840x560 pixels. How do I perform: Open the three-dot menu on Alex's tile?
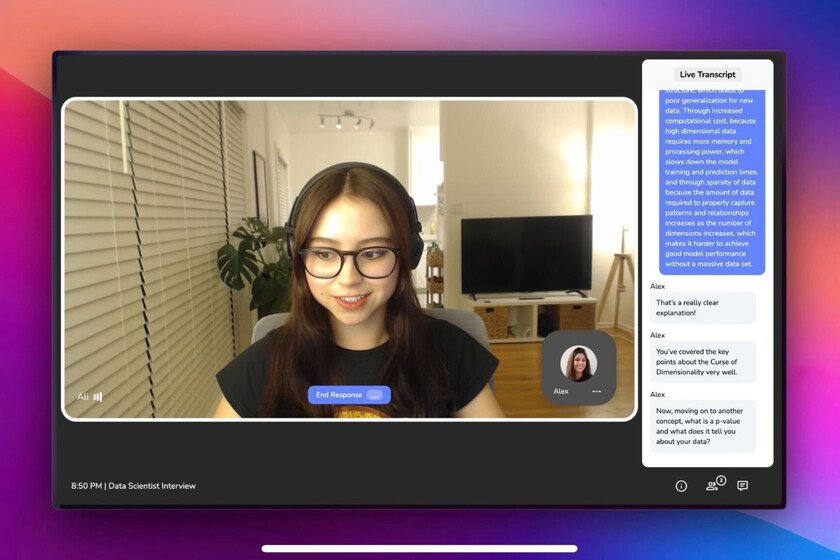point(596,391)
